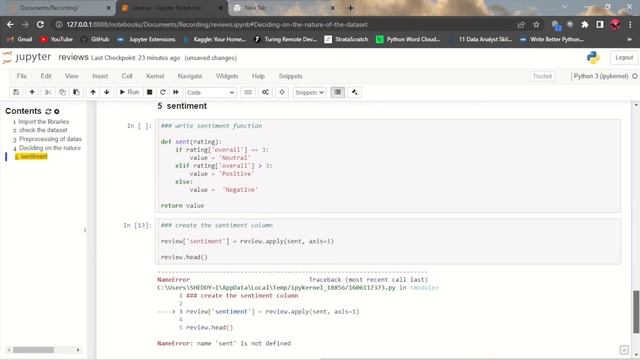The height and width of the screenshot is (360, 640).
Task: Click the NameError output message
Action: 224,344
